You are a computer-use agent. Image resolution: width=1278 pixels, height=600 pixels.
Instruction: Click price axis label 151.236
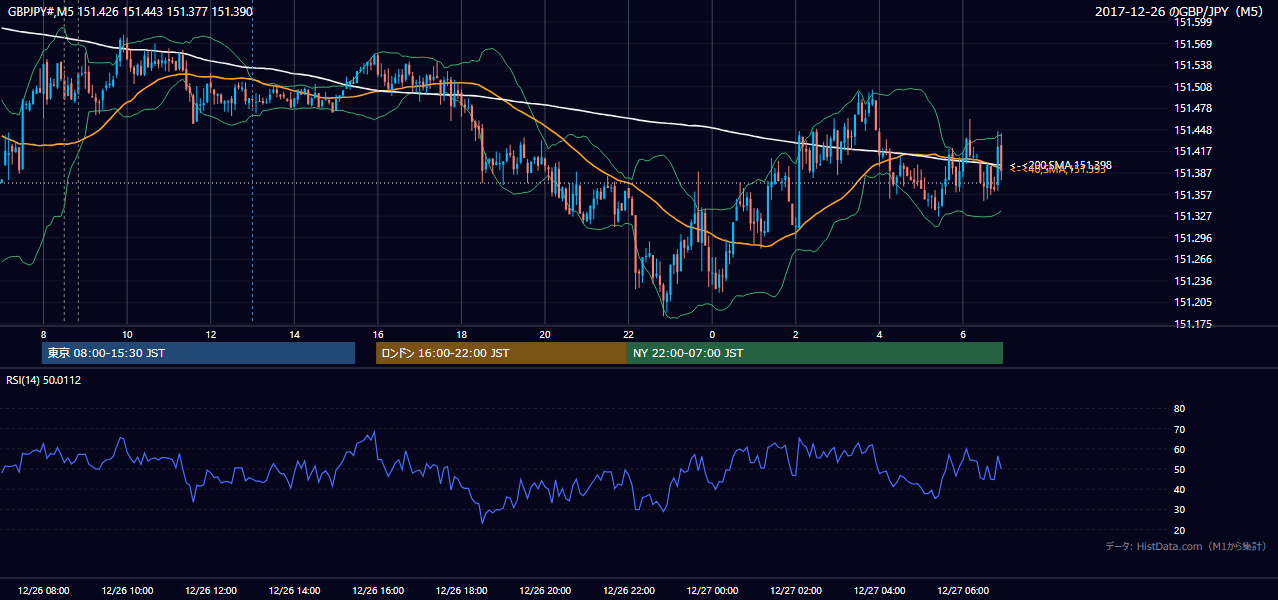1193,281
